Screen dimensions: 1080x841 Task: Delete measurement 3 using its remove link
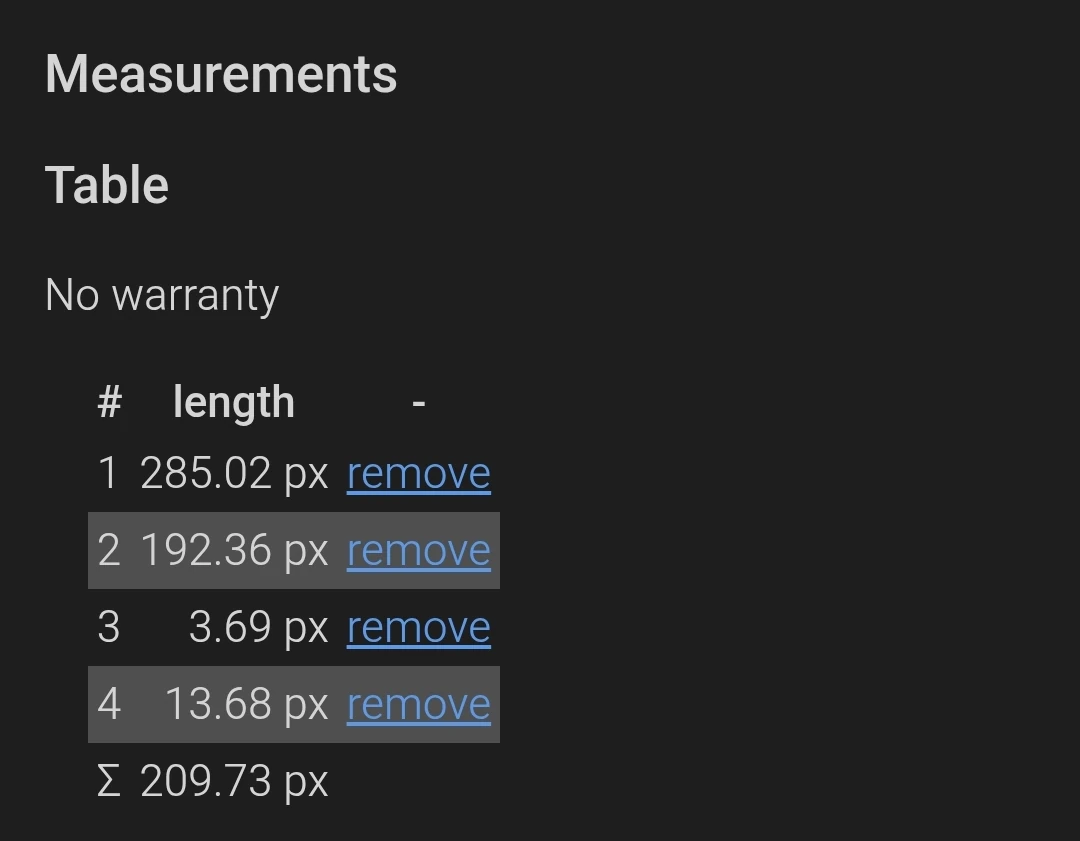pyautogui.click(x=418, y=628)
